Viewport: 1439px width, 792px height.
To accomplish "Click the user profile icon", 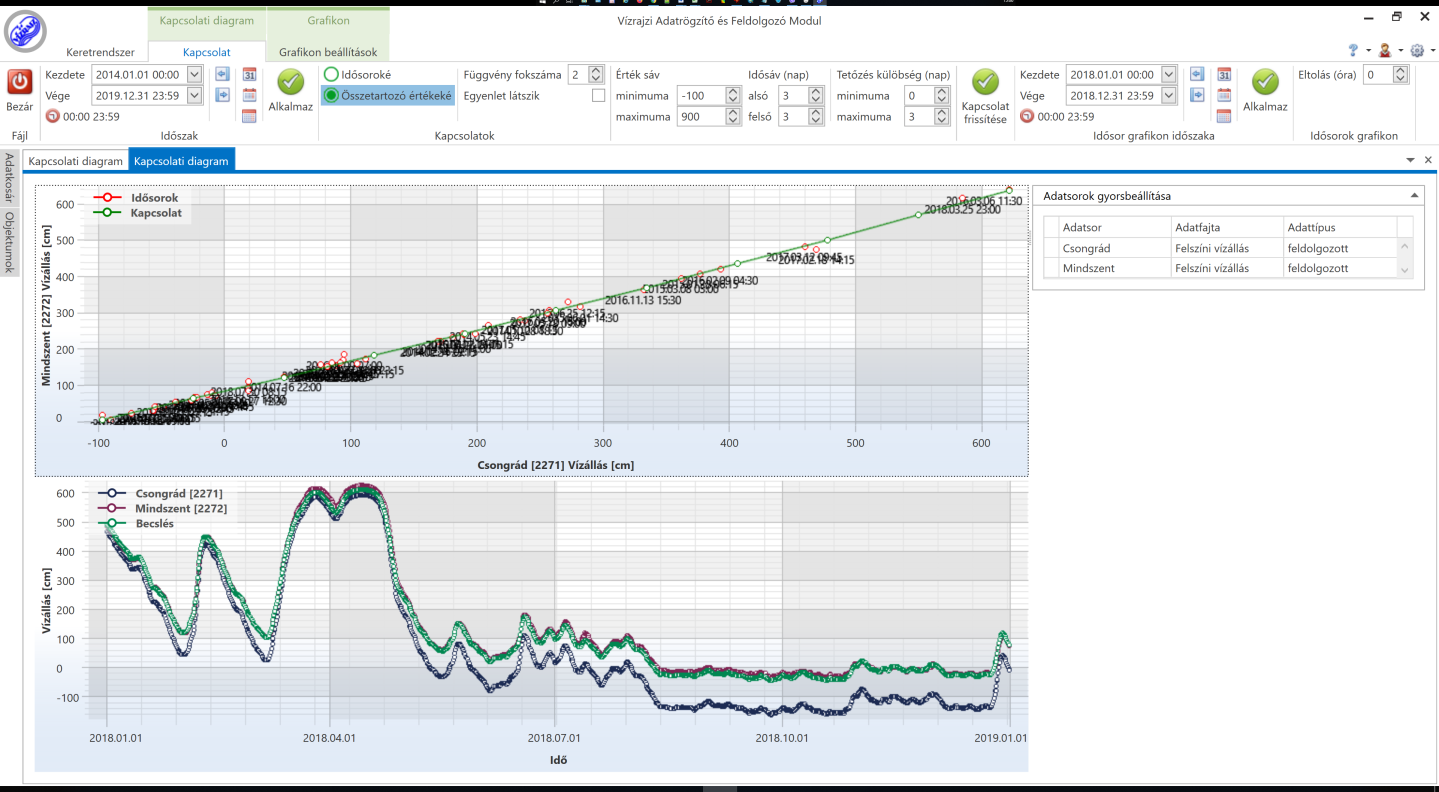I will pos(1385,50).
